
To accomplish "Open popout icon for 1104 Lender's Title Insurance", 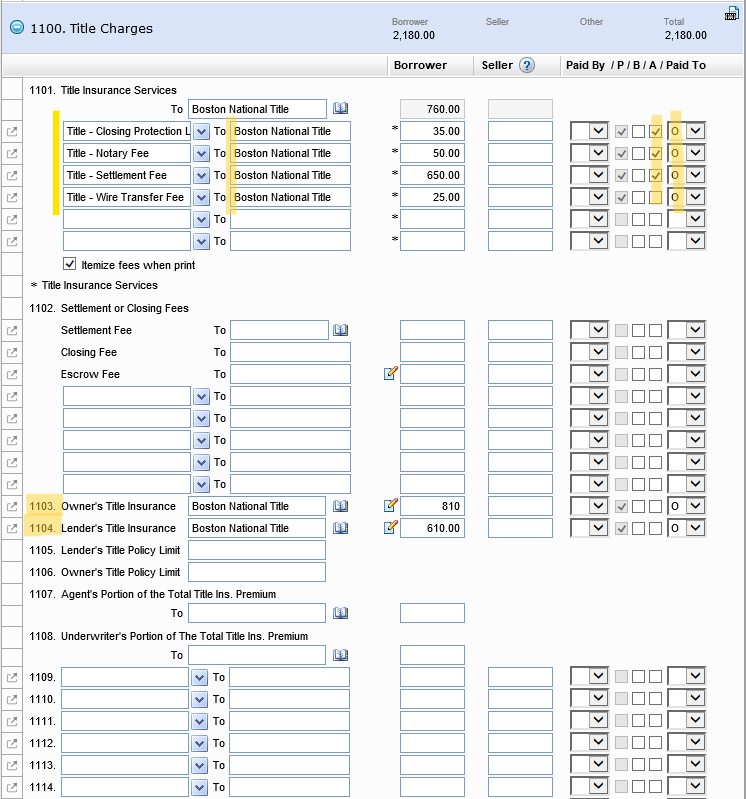I will pos(12,528).
